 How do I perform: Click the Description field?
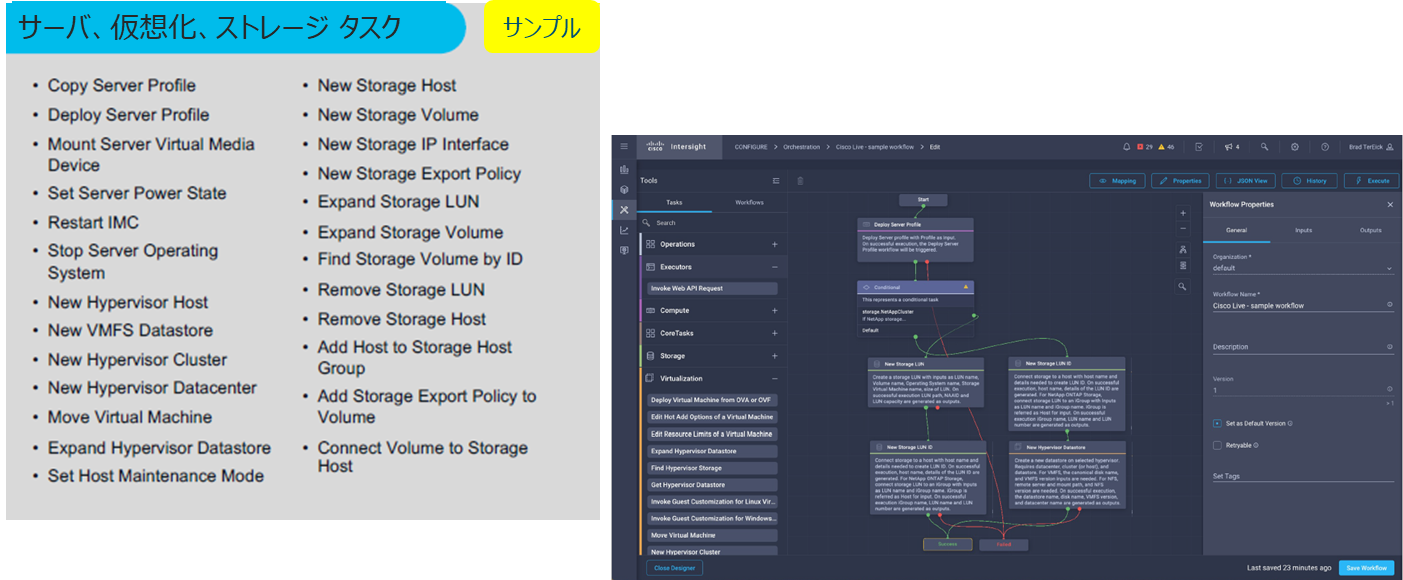click(x=1303, y=347)
